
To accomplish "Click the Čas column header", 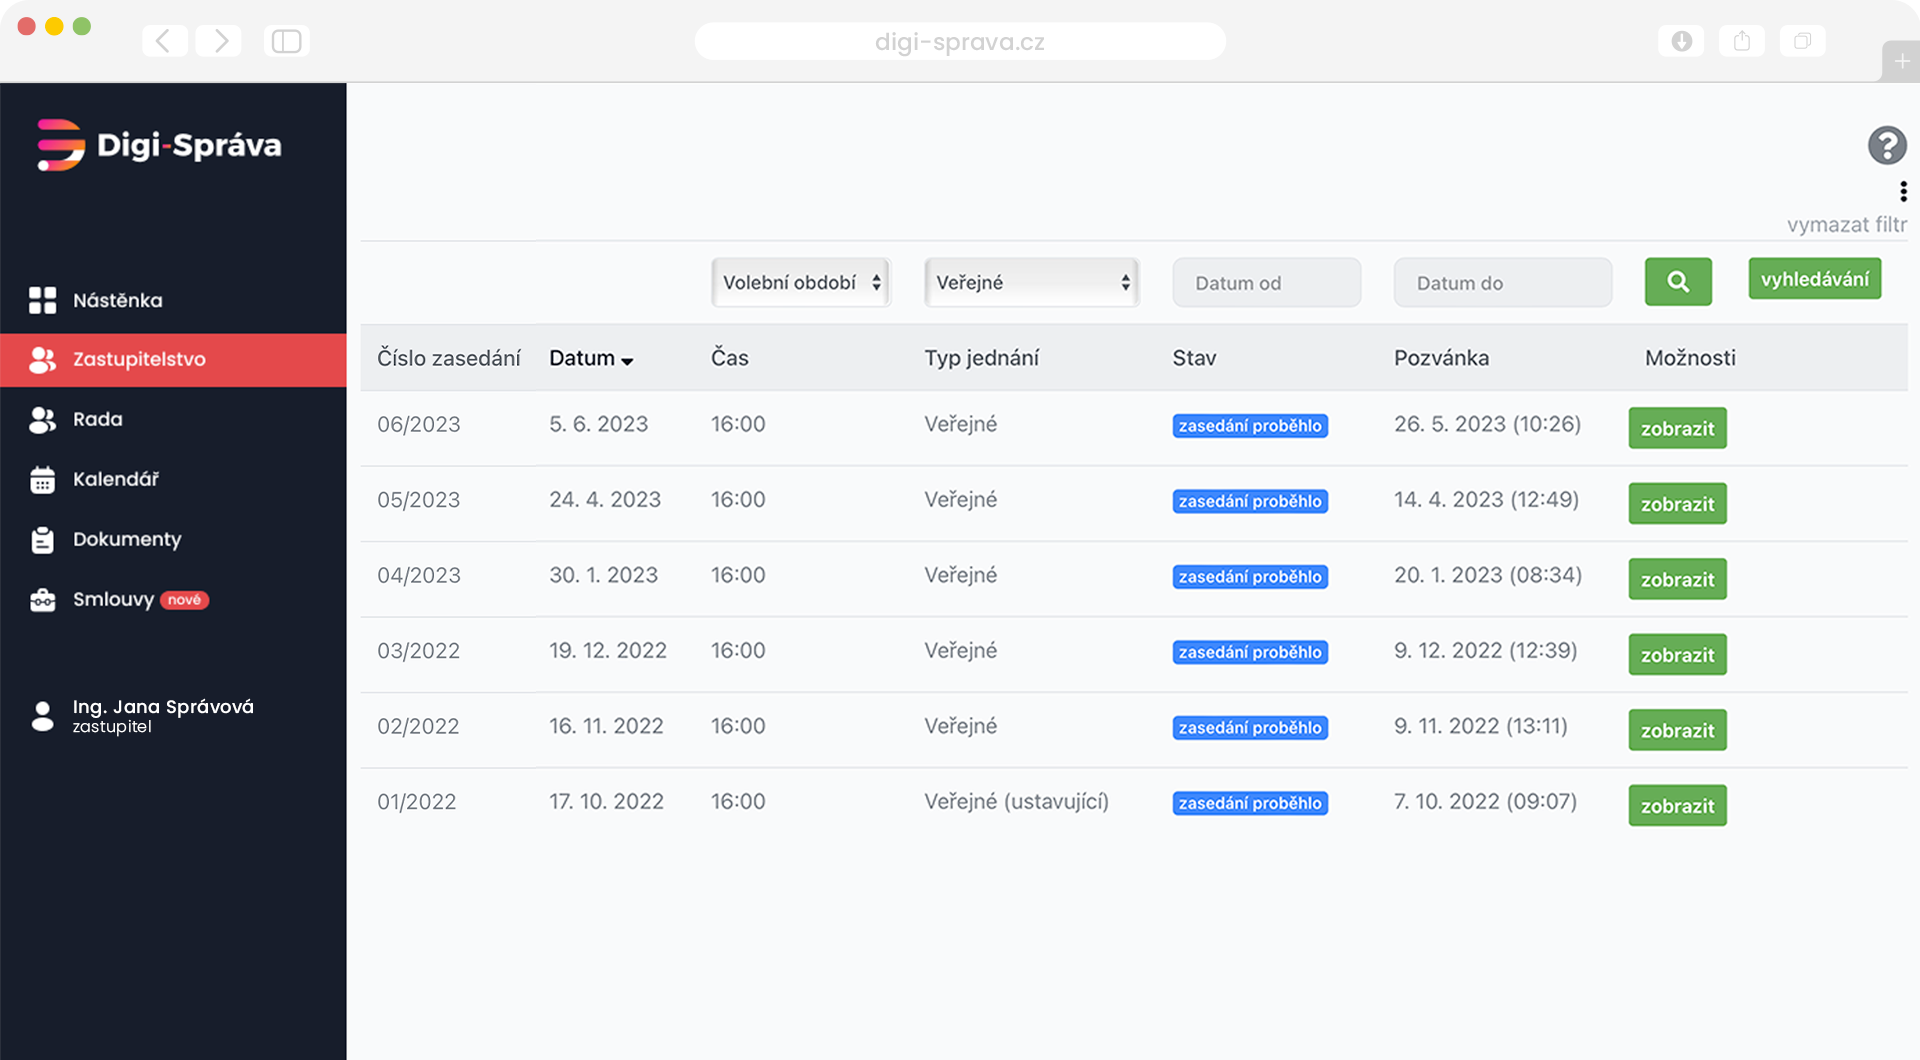I will point(730,358).
